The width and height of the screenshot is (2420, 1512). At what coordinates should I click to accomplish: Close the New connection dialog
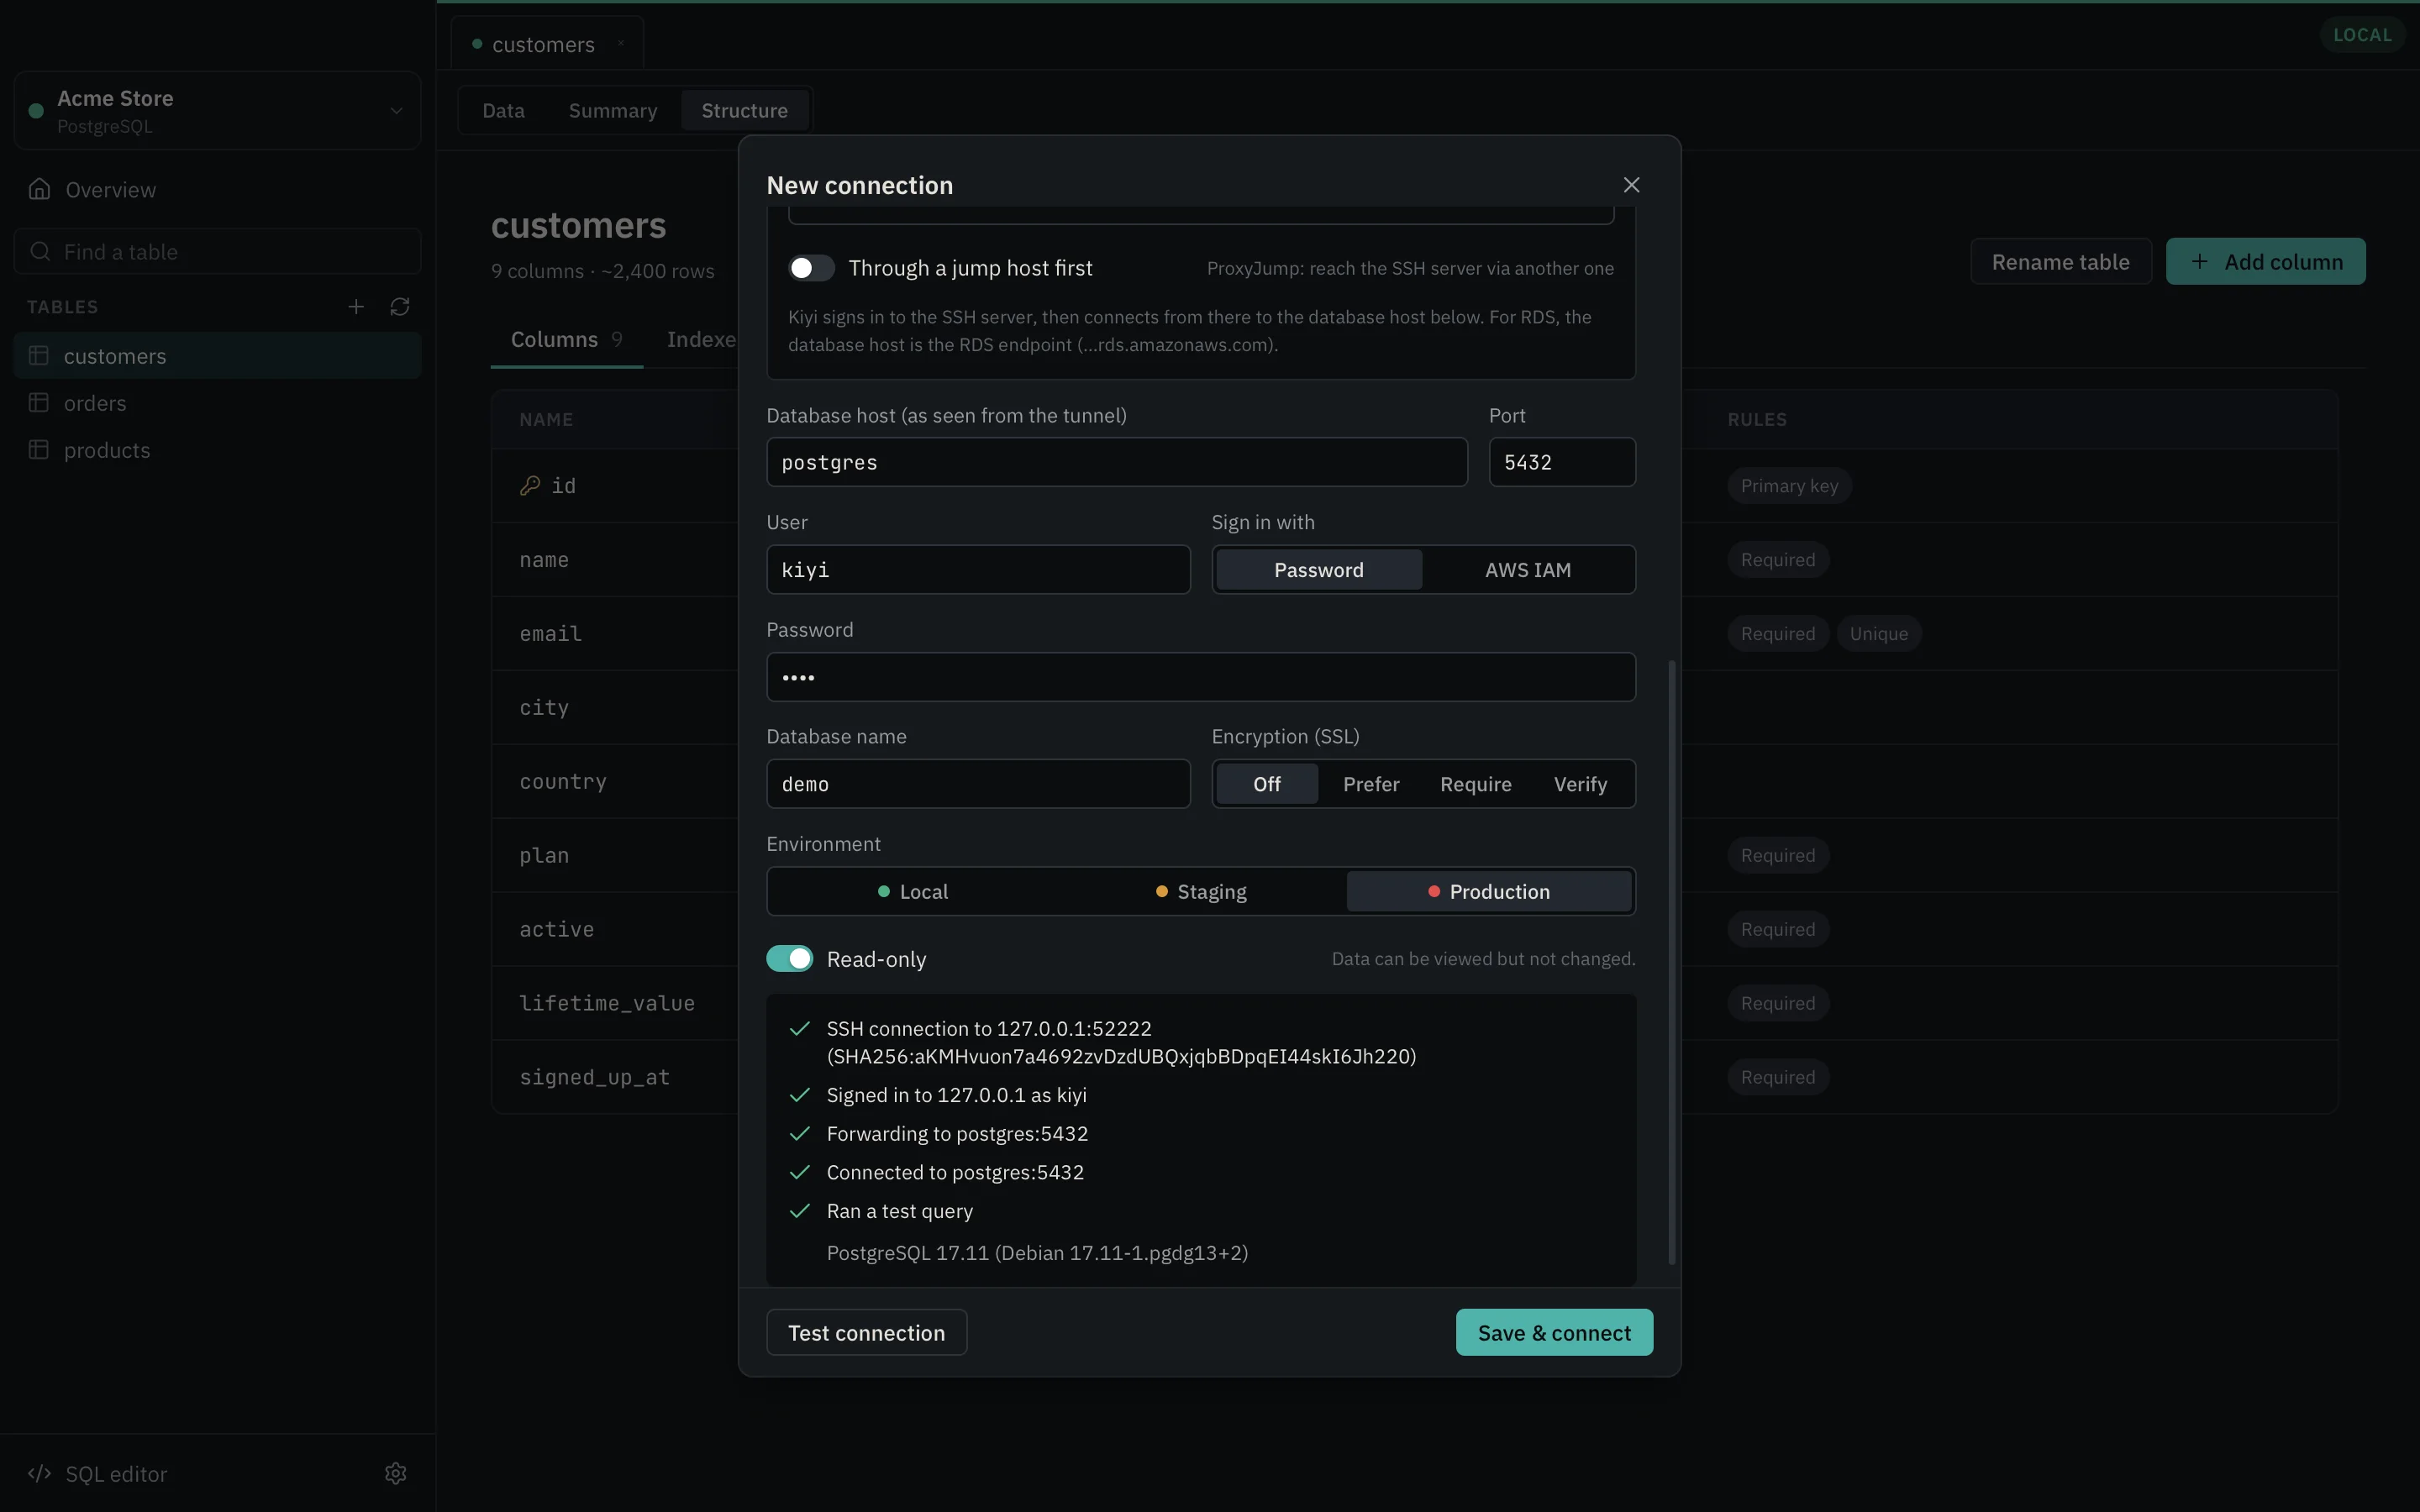point(1631,185)
